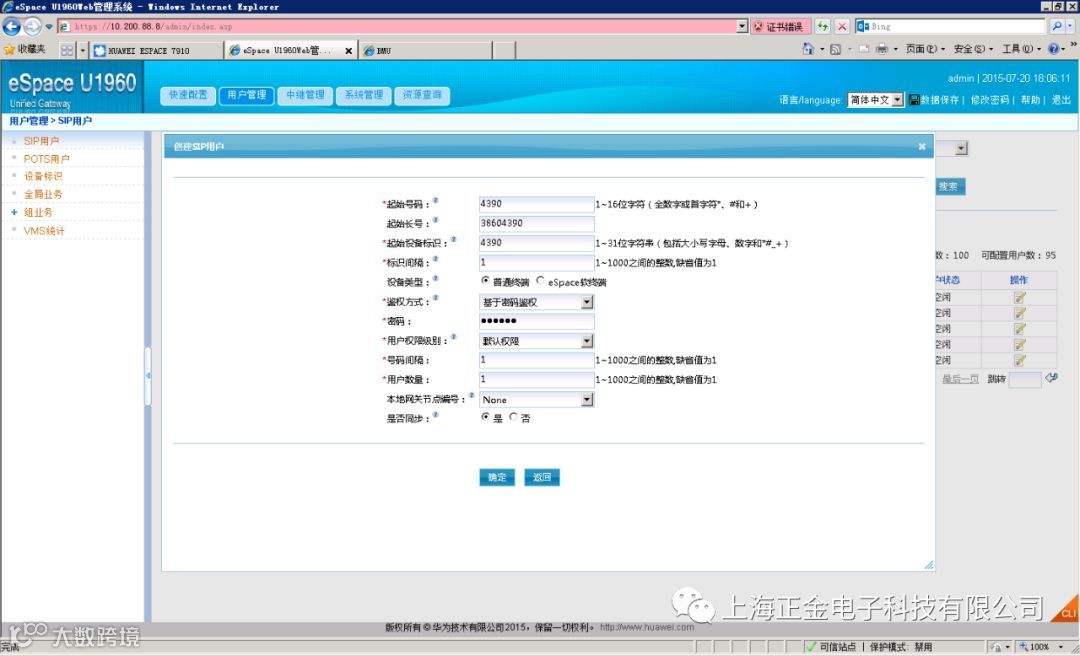Click the address bar stop (X) icon
The image size is (1080, 656).
click(x=842, y=27)
